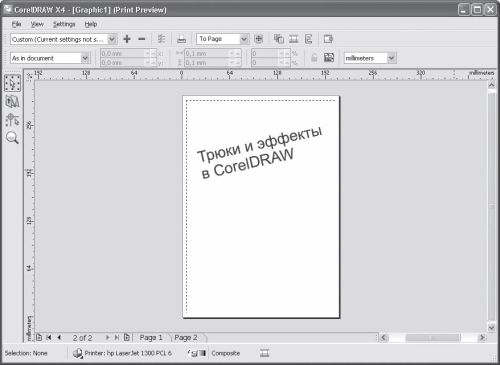Screen dimensions: 500x365
Task: Click the Print printer icon
Action: [181, 39]
